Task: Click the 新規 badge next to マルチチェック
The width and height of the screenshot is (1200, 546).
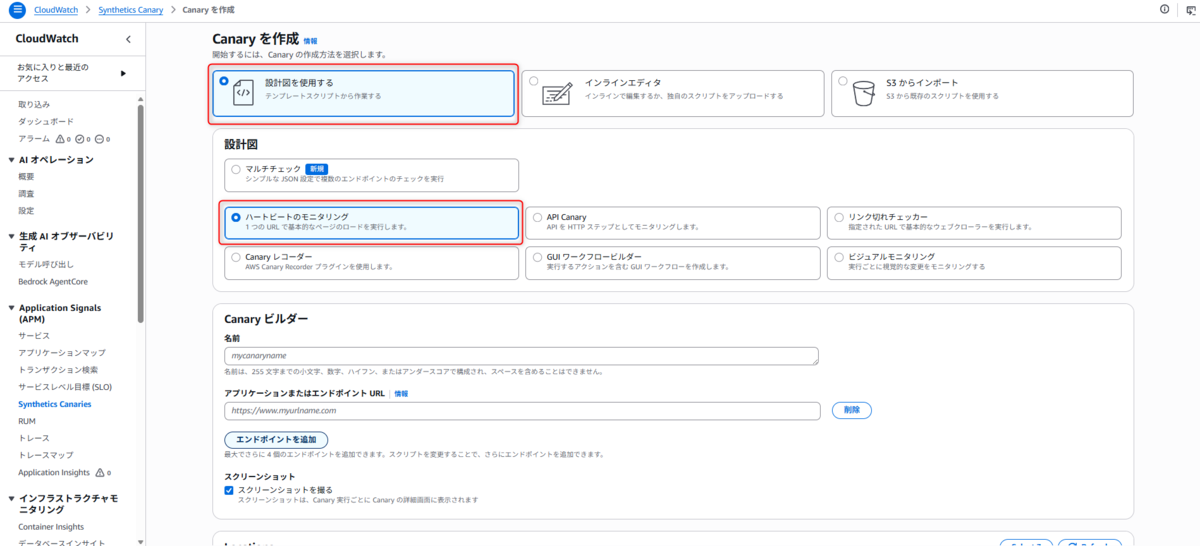Action: point(317,169)
